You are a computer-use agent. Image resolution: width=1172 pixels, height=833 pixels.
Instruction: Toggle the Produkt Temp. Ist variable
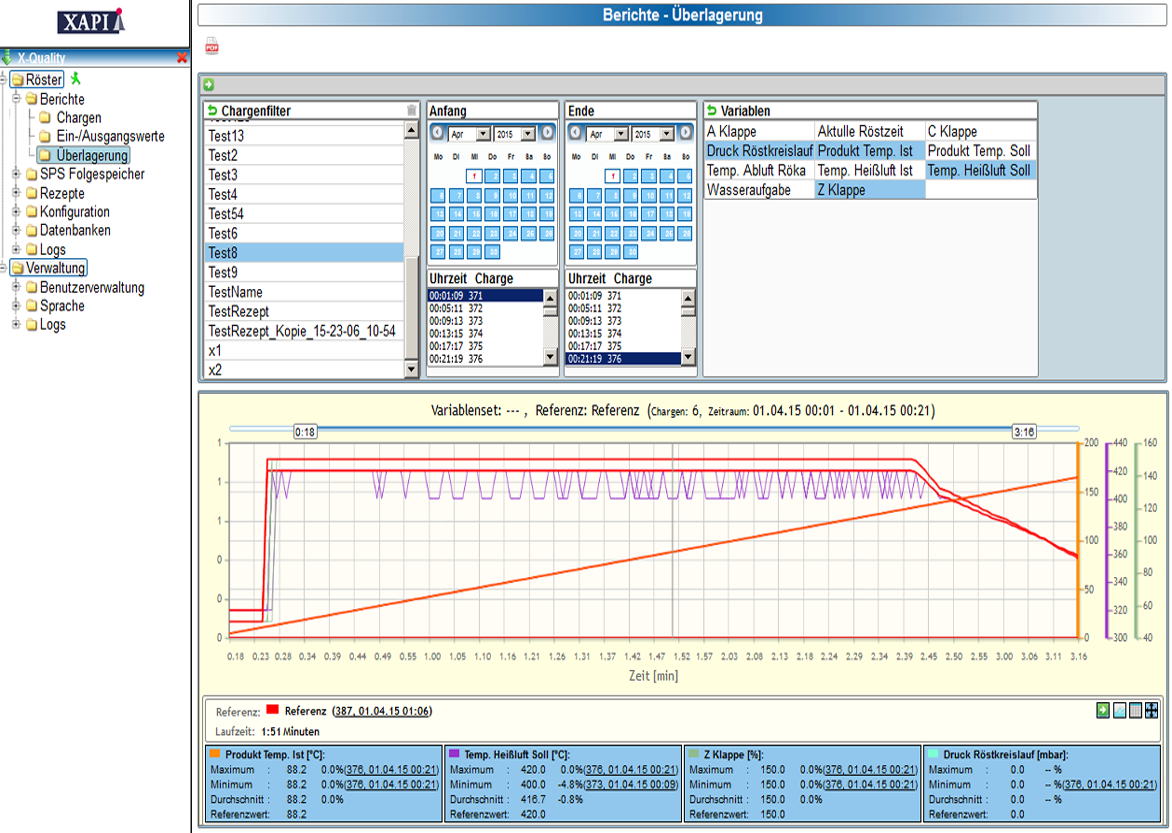[870, 151]
